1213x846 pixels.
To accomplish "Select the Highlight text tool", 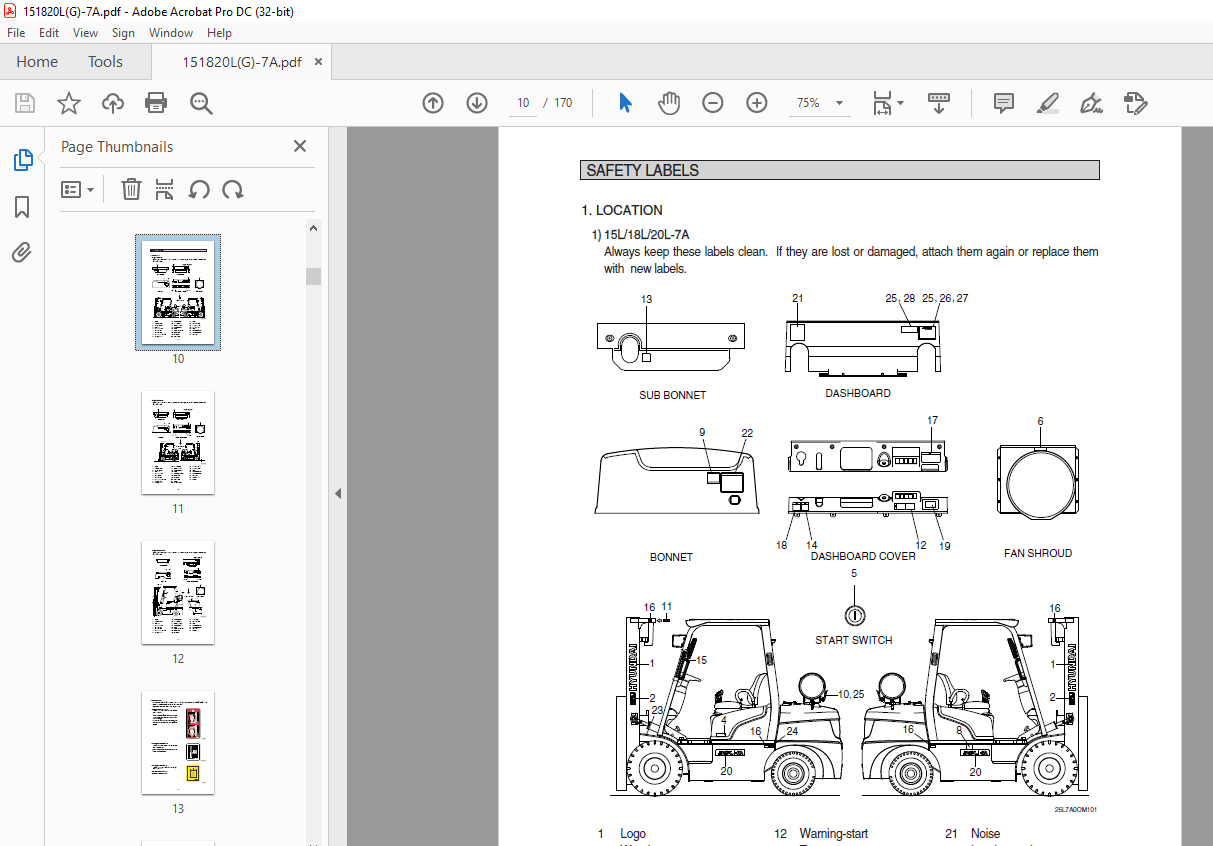I will pos(1047,103).
